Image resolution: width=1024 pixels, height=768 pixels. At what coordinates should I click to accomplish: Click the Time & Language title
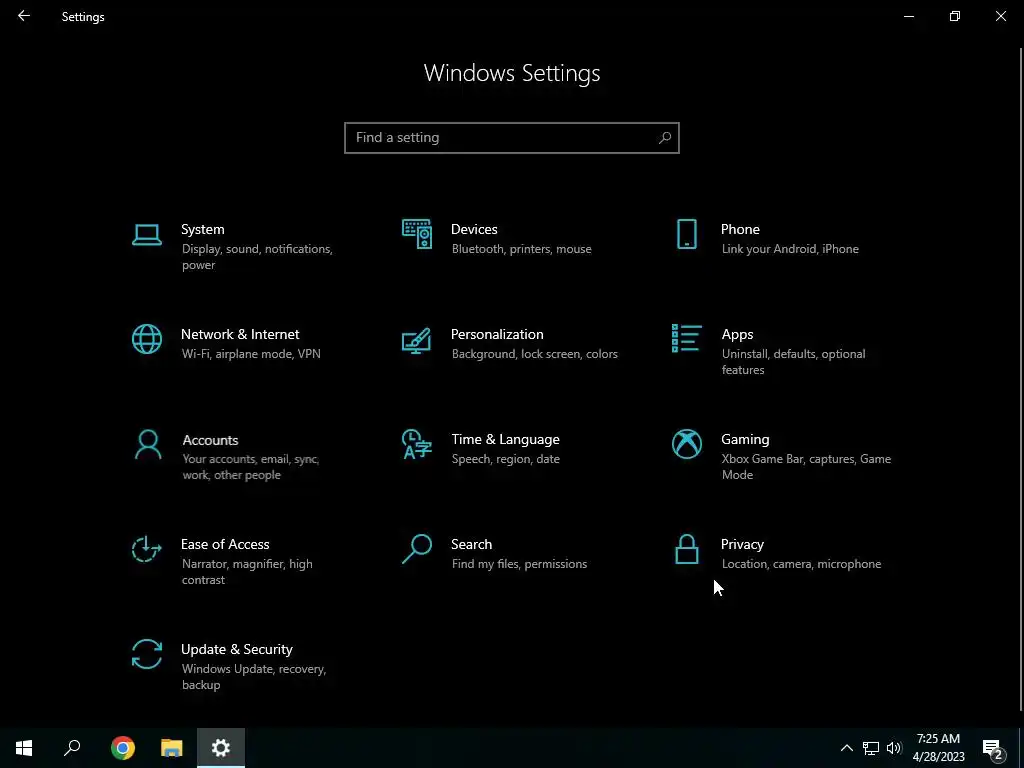tap(505, 440)
